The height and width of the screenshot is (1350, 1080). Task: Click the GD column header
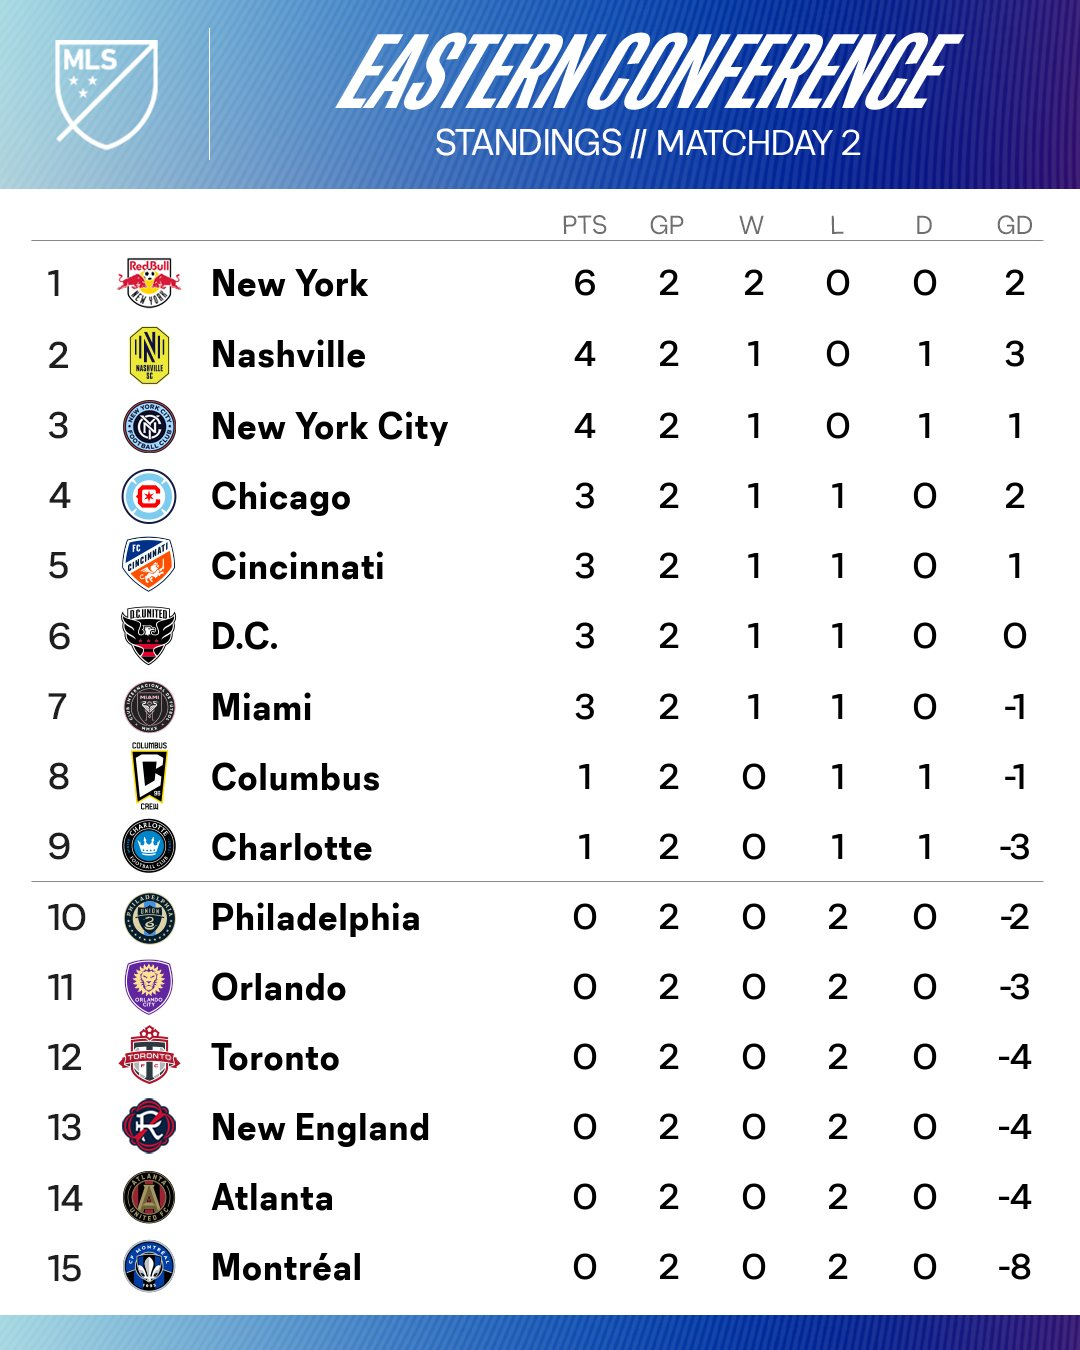(x=1014, y=225)
